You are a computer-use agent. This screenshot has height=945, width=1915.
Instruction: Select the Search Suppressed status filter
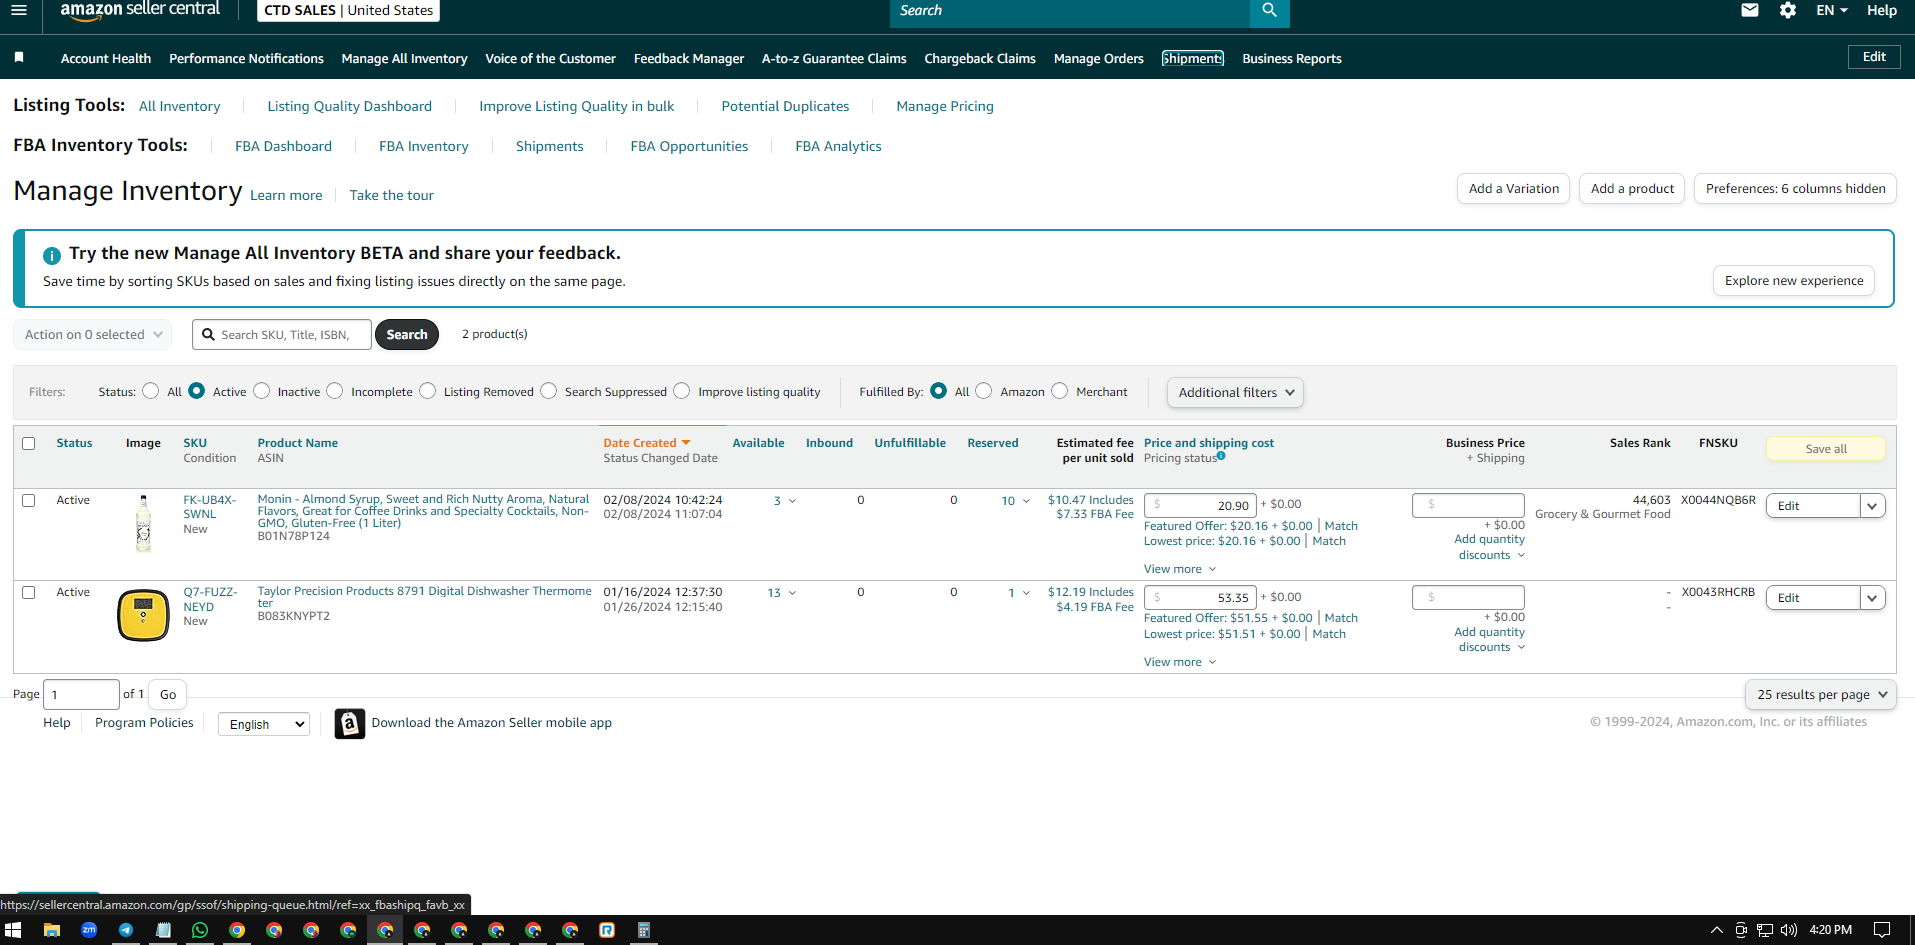(548, 391)
